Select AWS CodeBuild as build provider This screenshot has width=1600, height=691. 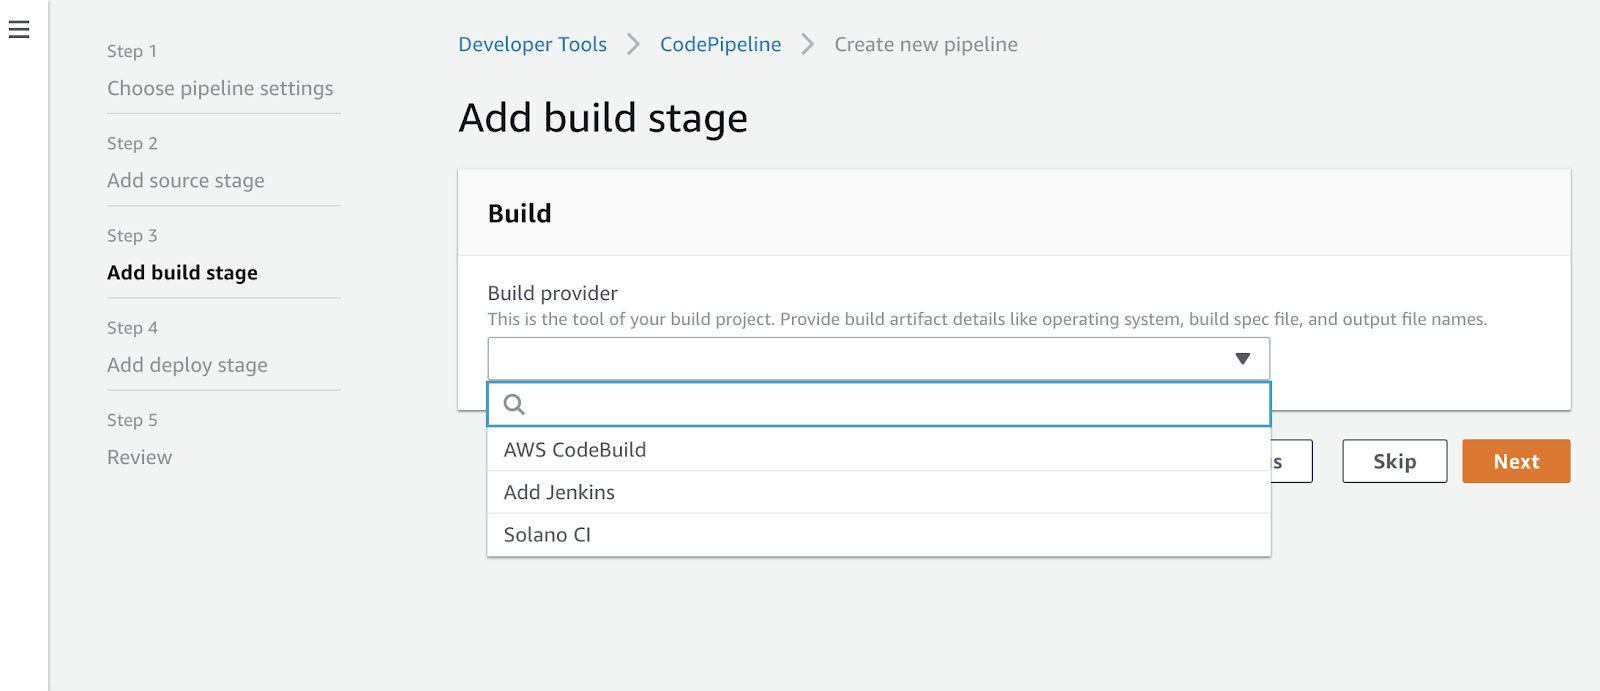click(x=878, y=450)
